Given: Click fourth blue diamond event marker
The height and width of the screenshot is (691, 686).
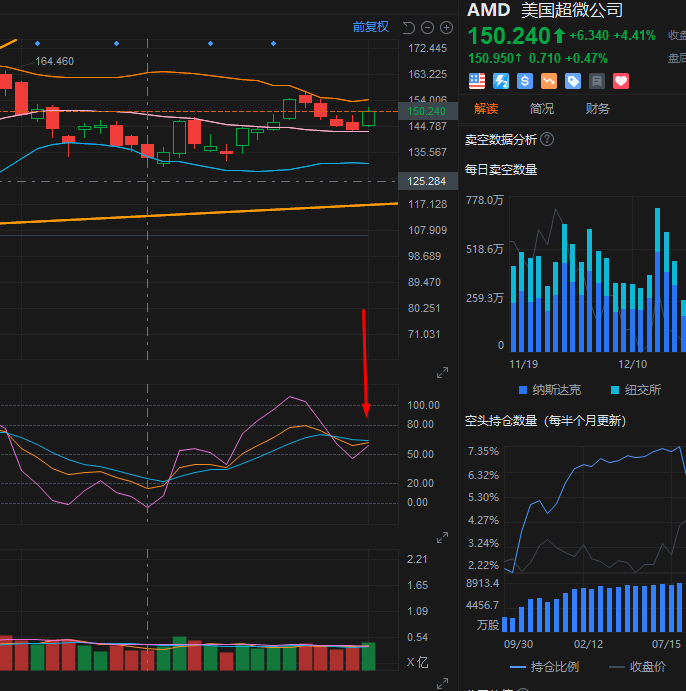Looking at the screenshot, I should [274, 43].
